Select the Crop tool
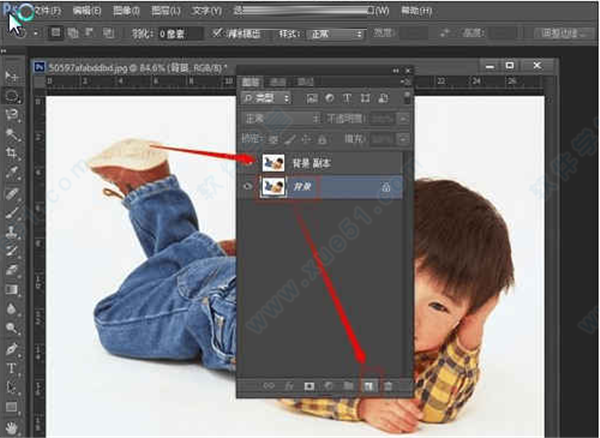The image size is (600, 438). (x=13, y=153)
